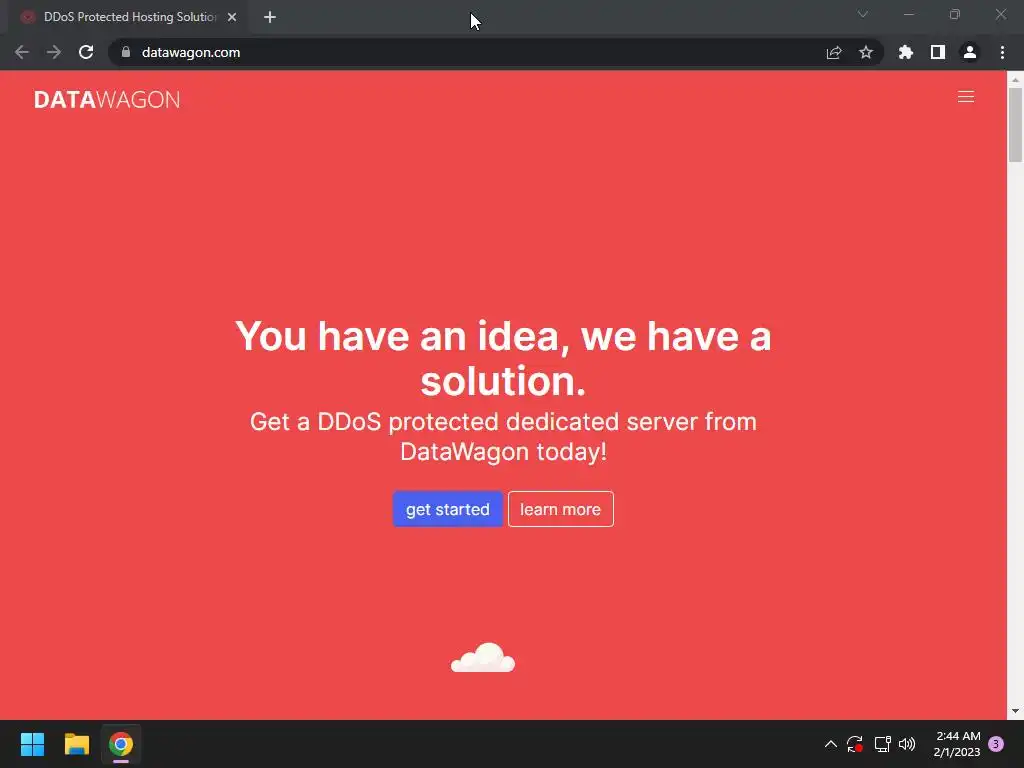Open the network status tray icon
This screenshot has height=768, width=1024.
click(x=882, y=744)
